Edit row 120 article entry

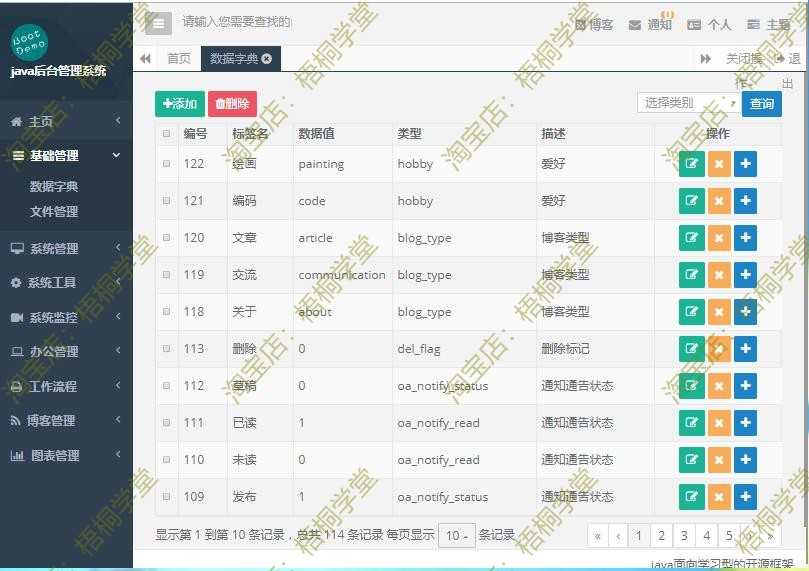pos(691,238)
